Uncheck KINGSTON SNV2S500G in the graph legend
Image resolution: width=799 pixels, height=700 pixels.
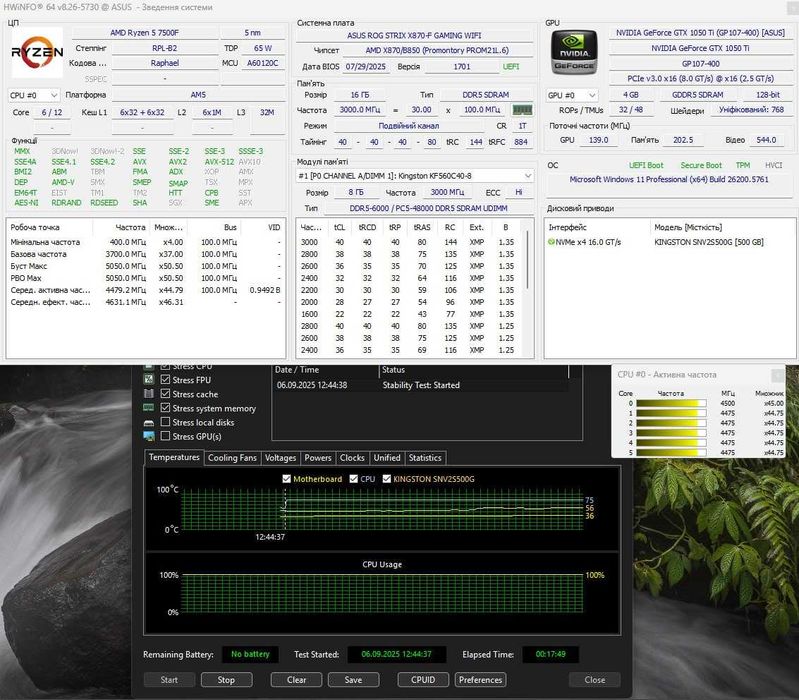387,479
